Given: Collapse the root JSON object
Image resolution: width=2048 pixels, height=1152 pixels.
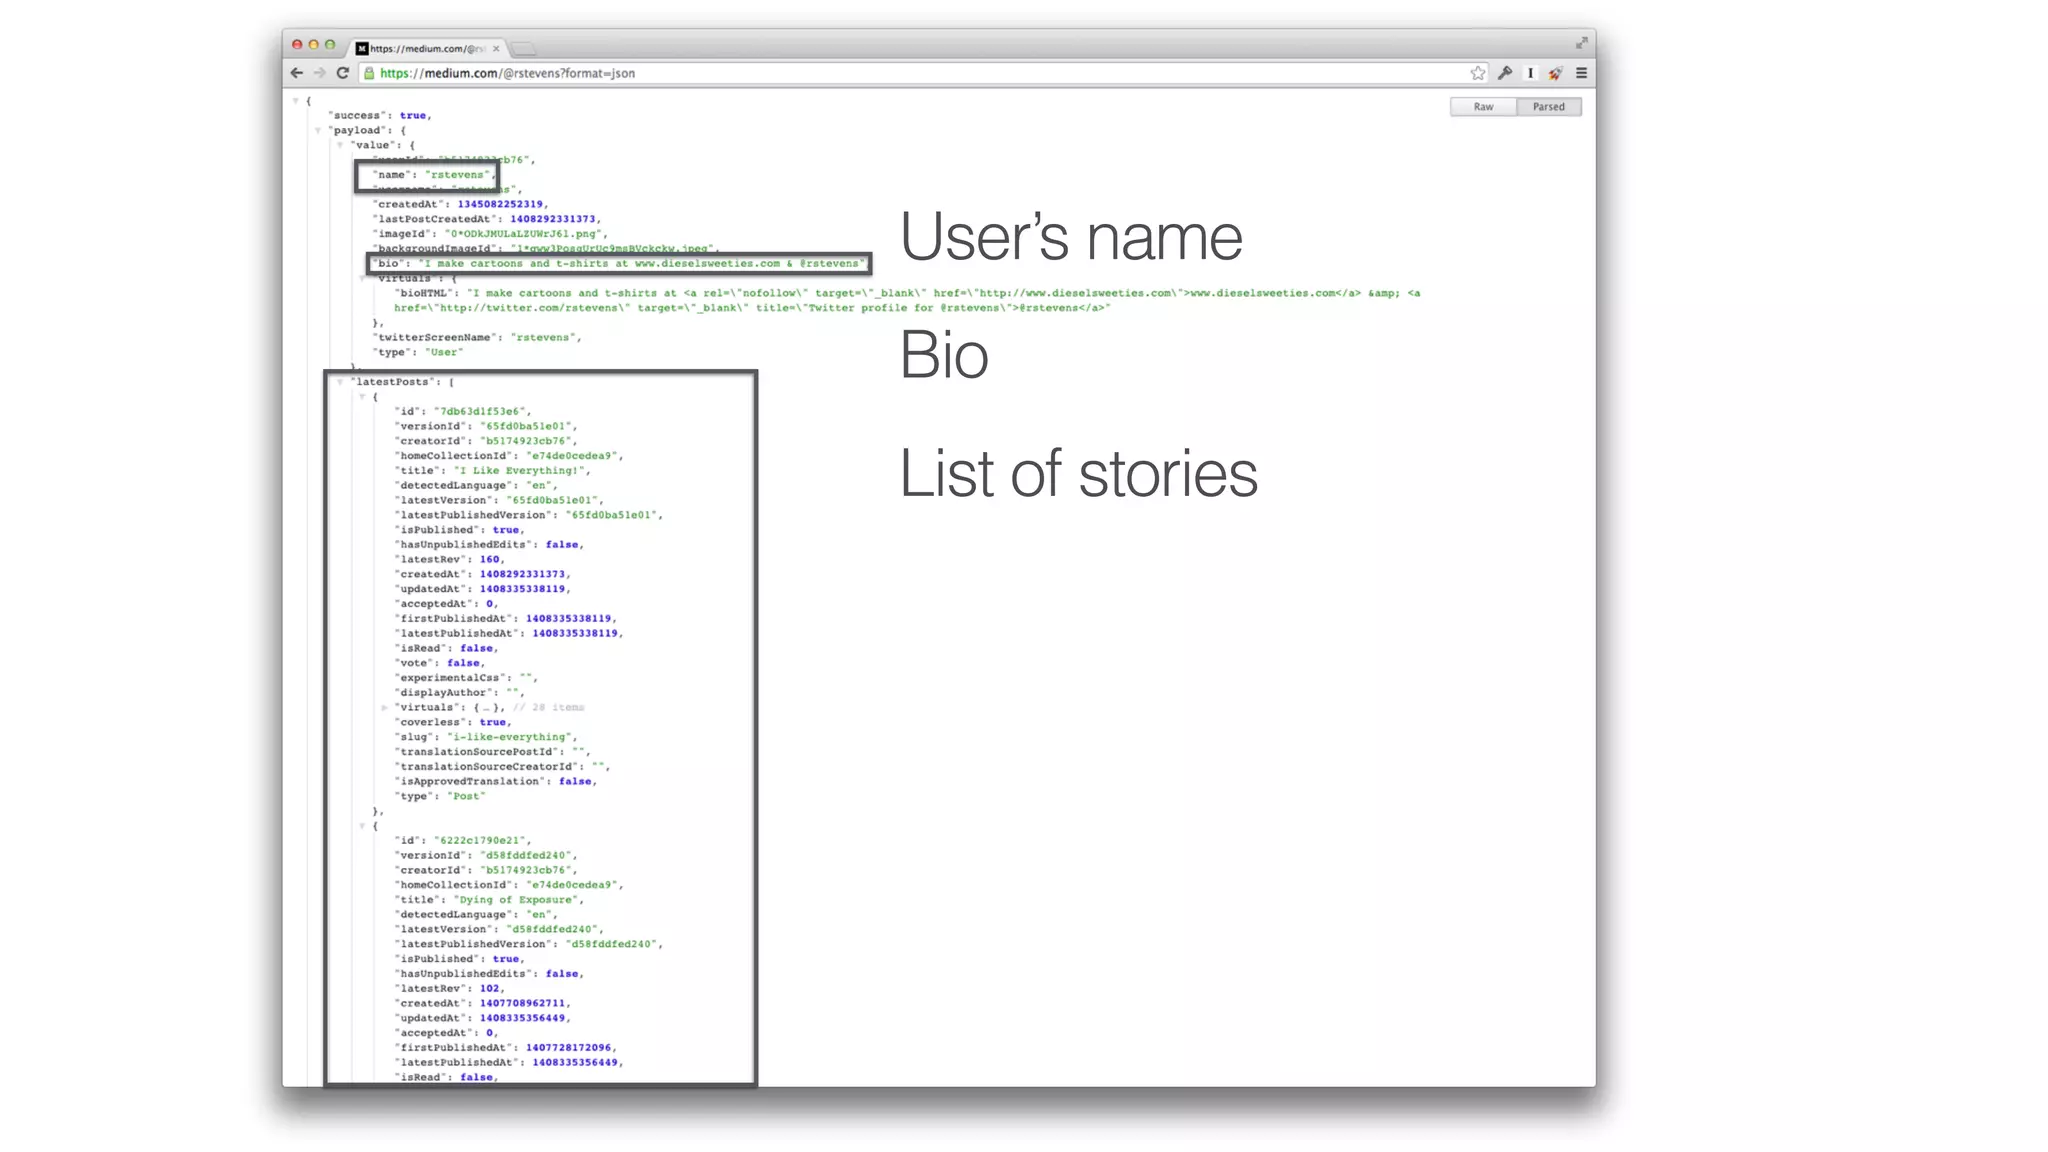Looking at the screenshot, I should click(296, 101).
